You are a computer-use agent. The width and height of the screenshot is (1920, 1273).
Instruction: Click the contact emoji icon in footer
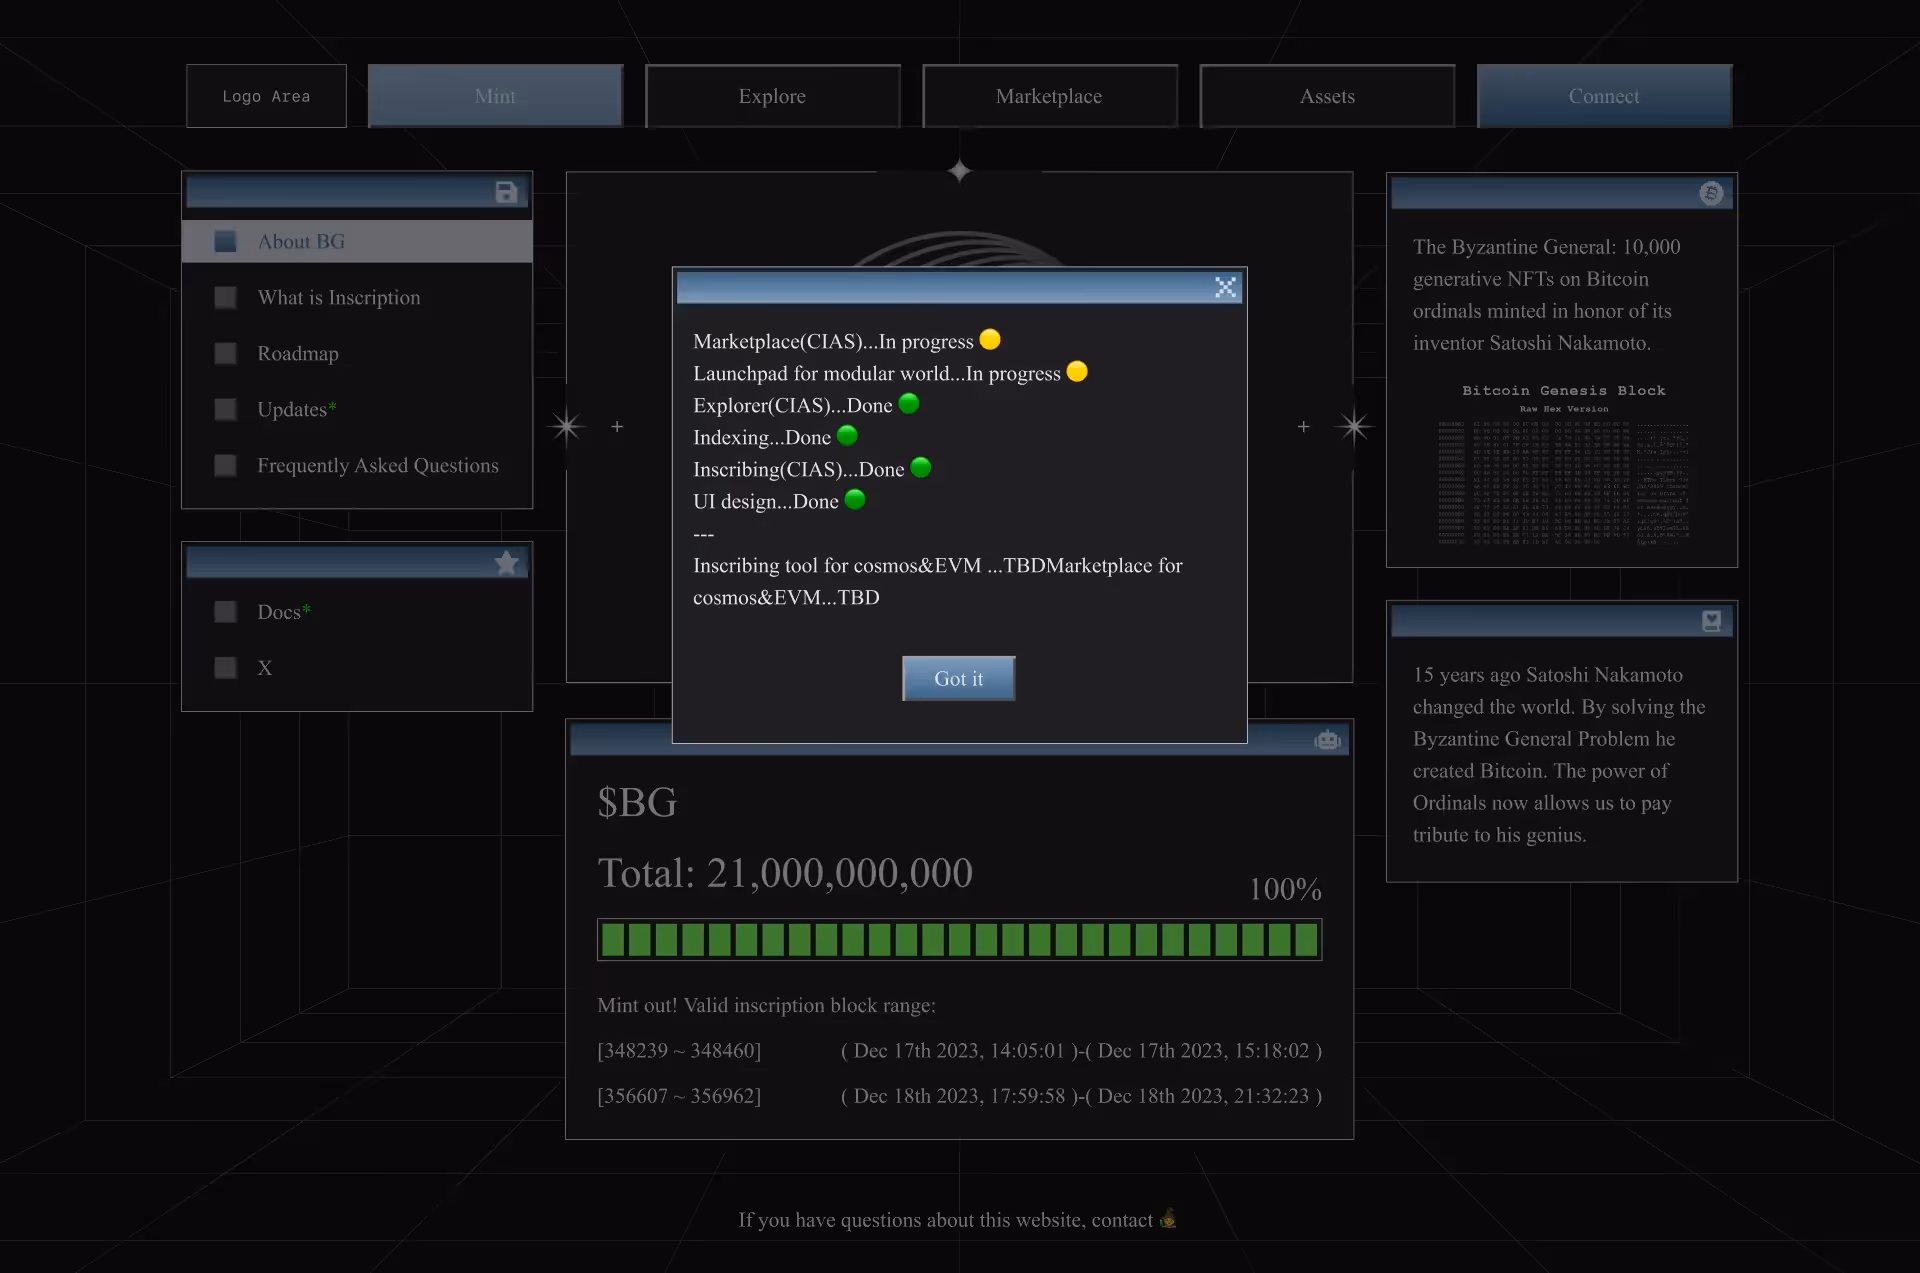pos(1167,1219)
